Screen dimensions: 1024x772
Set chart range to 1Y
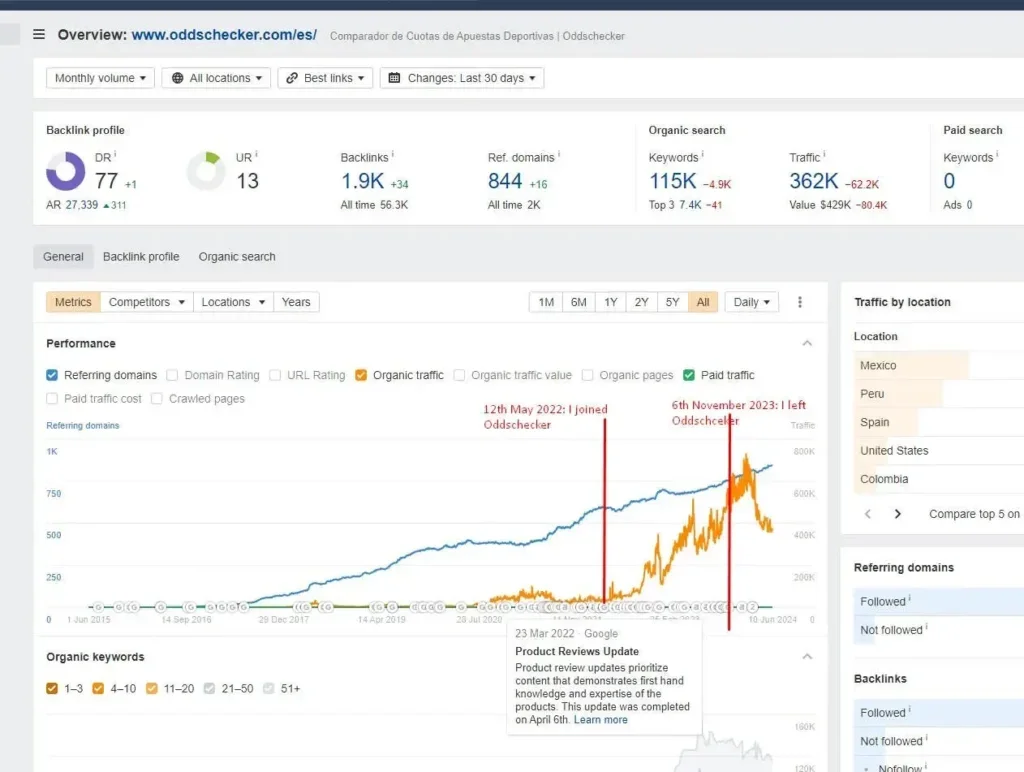tap(611, 302)
